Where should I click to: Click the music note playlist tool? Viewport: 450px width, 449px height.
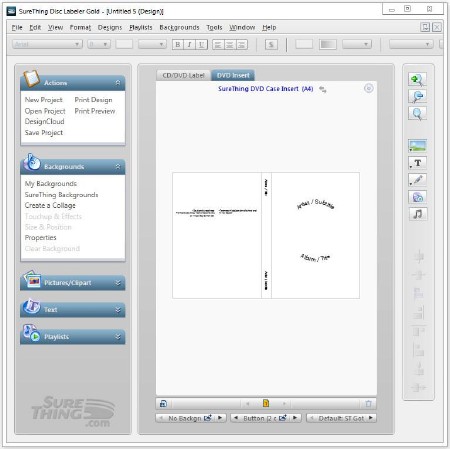coord(417,214)
